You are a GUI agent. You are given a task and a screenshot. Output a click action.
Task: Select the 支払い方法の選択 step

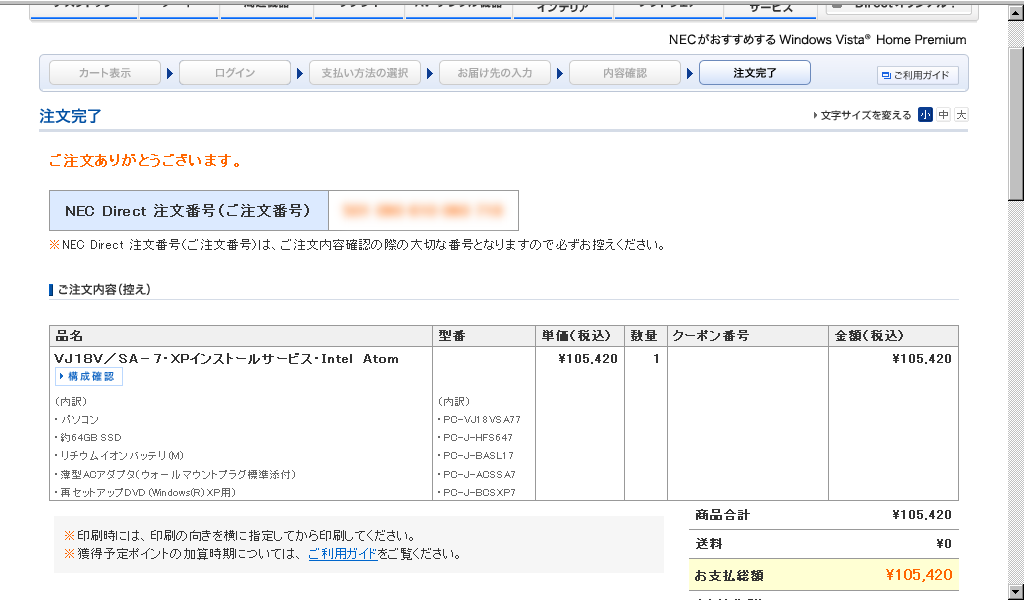(x=364, y=72)
